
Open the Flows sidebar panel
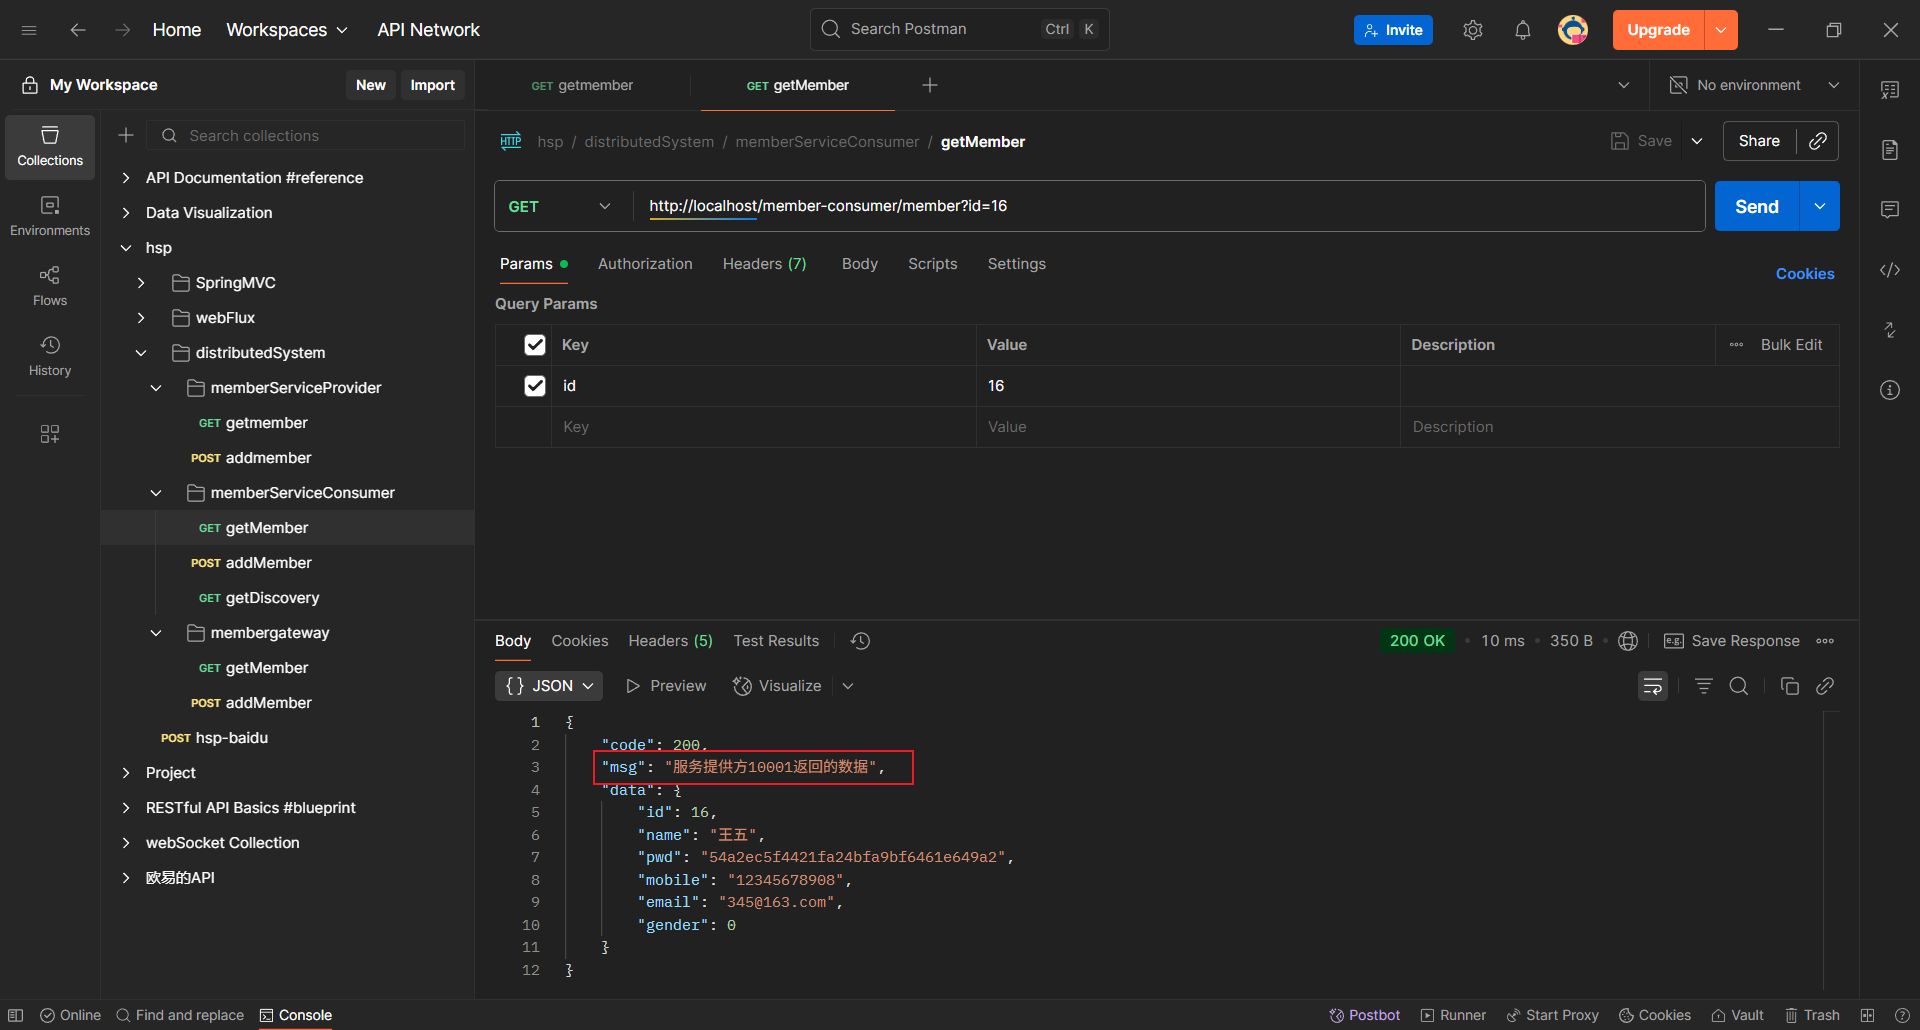(x=50, y=285)
